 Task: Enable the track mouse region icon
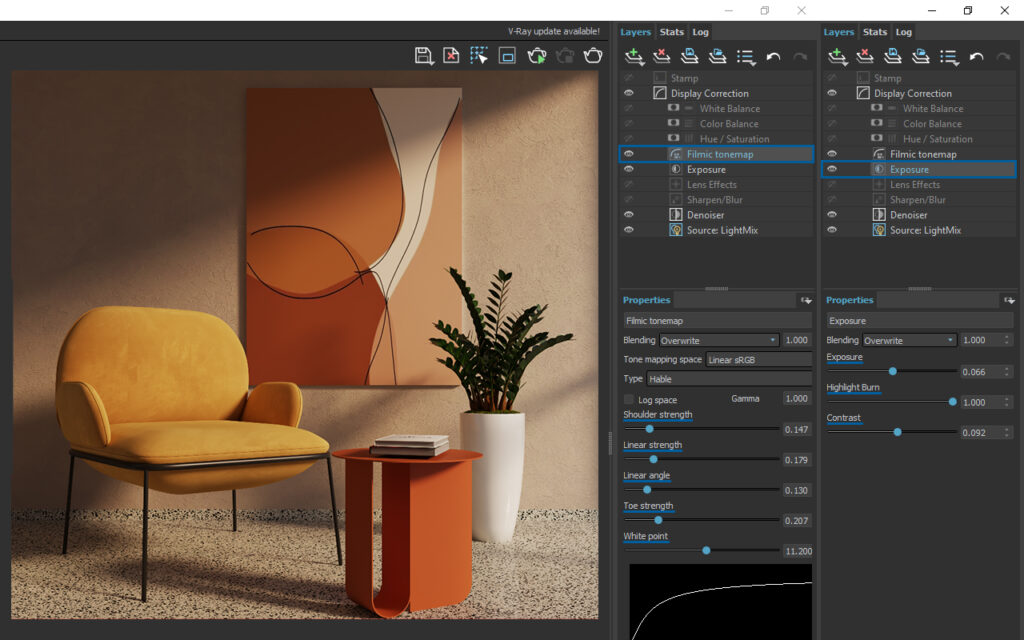point(479,56)
